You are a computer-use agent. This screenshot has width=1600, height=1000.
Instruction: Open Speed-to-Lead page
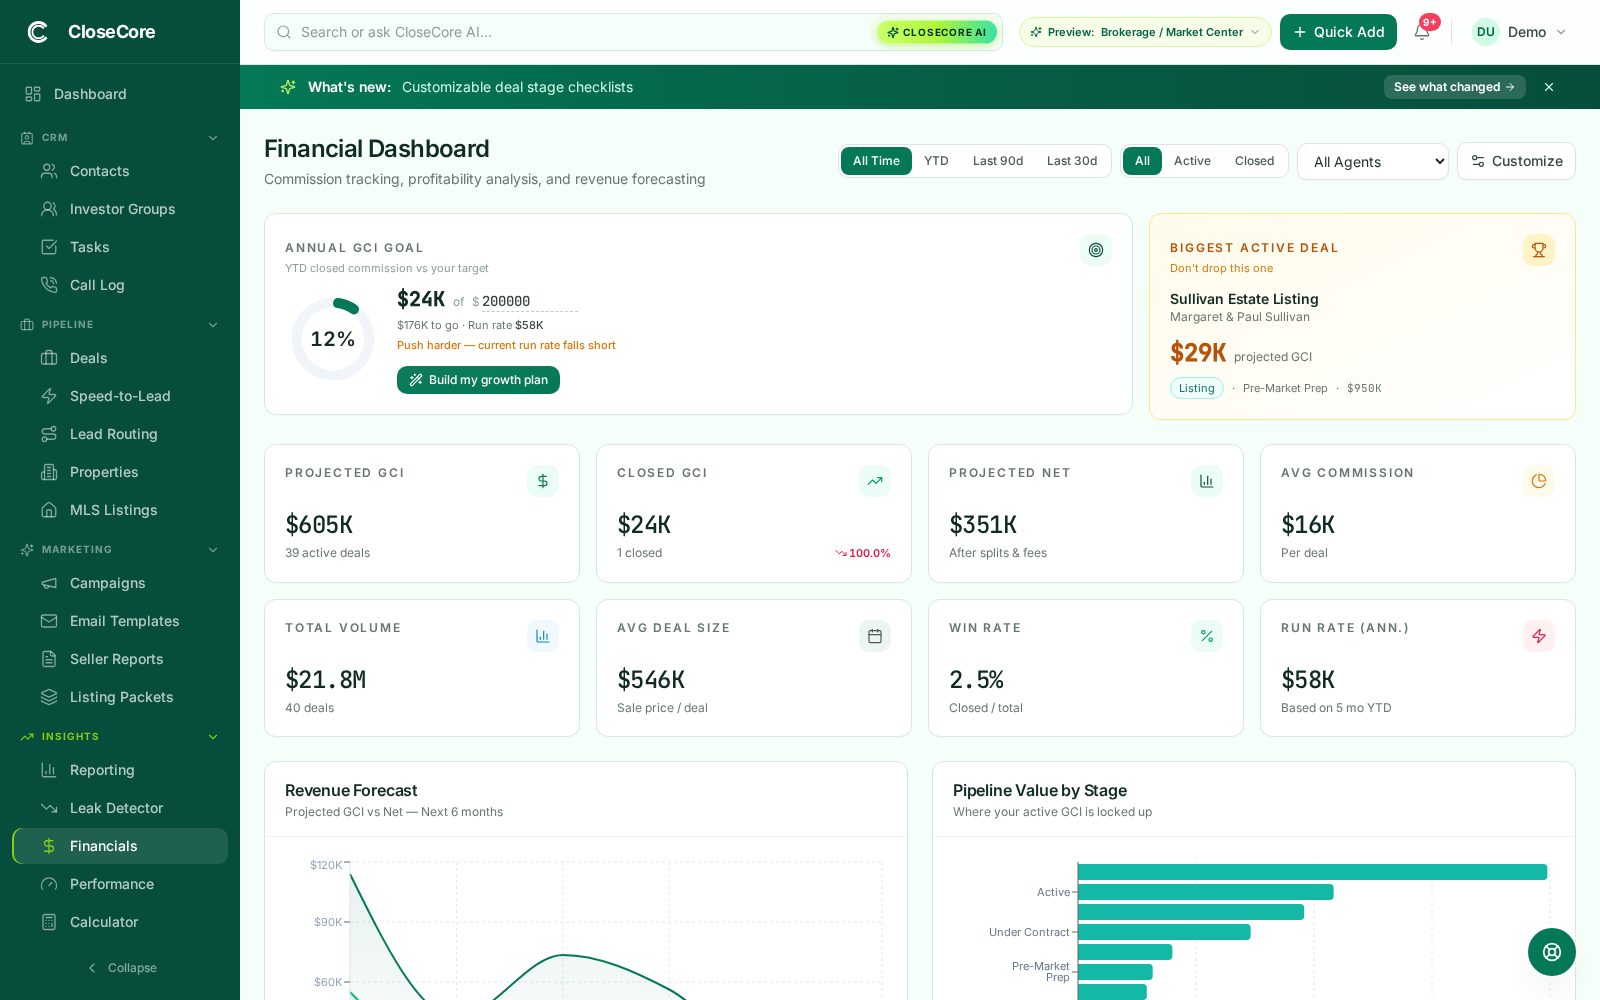[x=120, y=396]
